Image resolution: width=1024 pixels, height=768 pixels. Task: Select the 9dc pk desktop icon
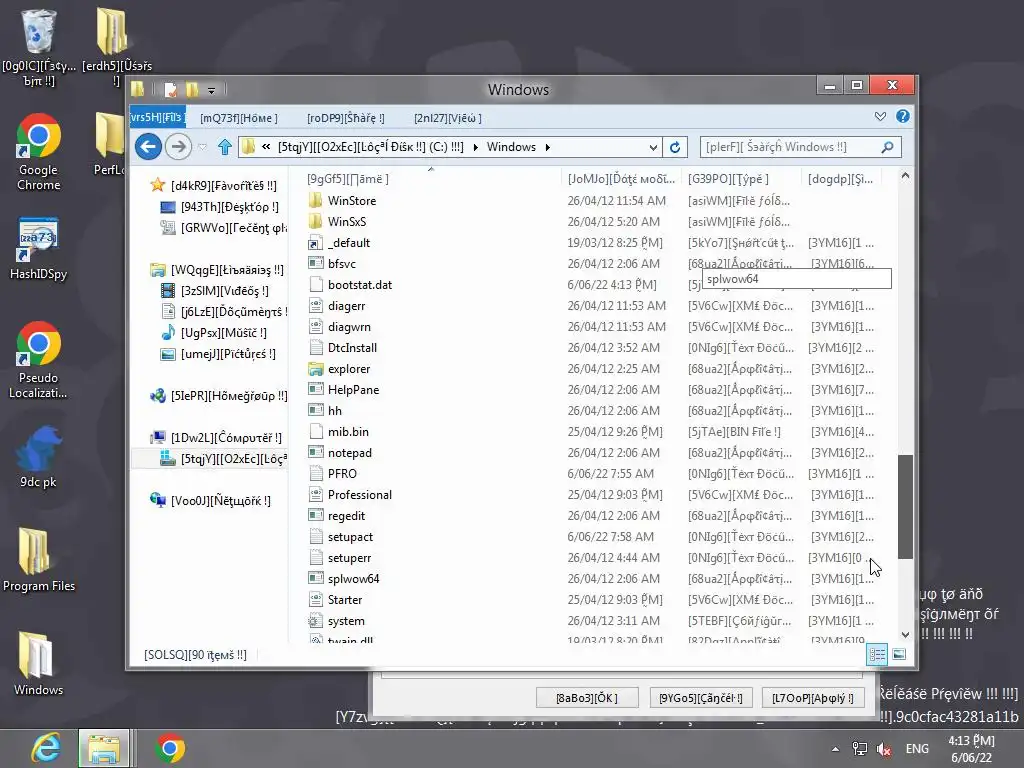tap(39, 456)
